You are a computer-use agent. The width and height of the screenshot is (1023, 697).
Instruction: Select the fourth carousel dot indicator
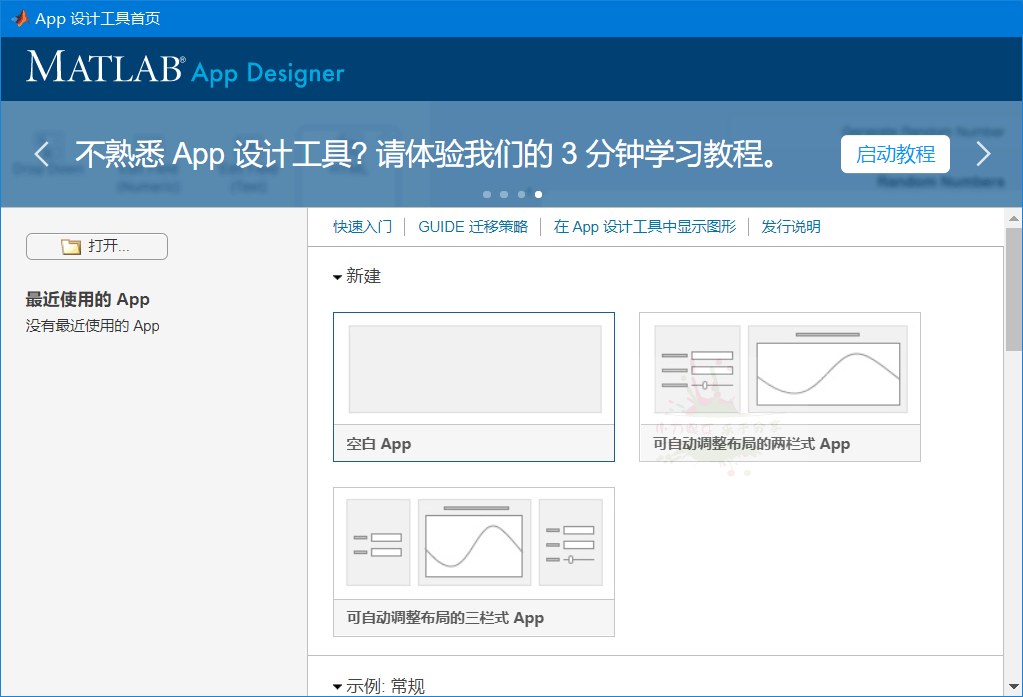tap(539, 194)
